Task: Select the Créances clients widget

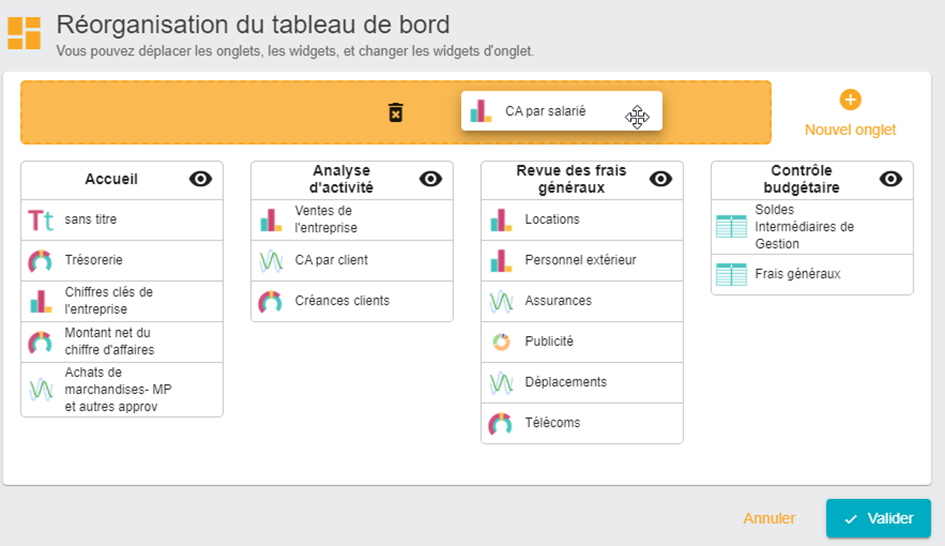Action: click(x=342, y=301)
